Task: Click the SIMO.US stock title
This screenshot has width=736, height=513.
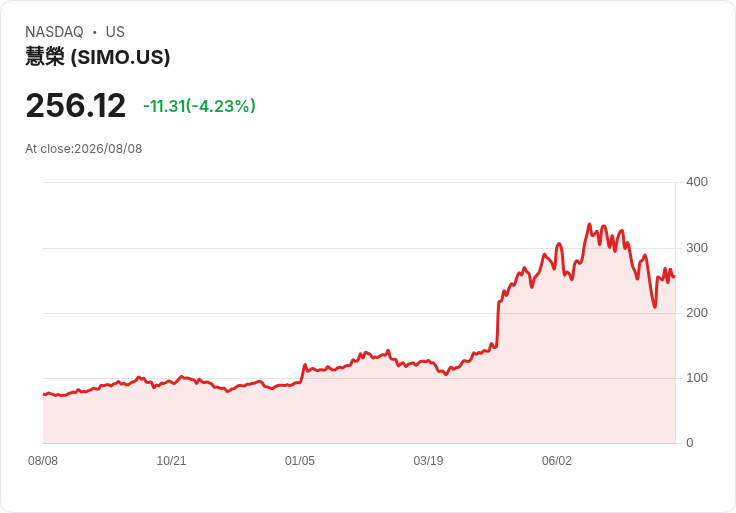Action: point(98,57)
